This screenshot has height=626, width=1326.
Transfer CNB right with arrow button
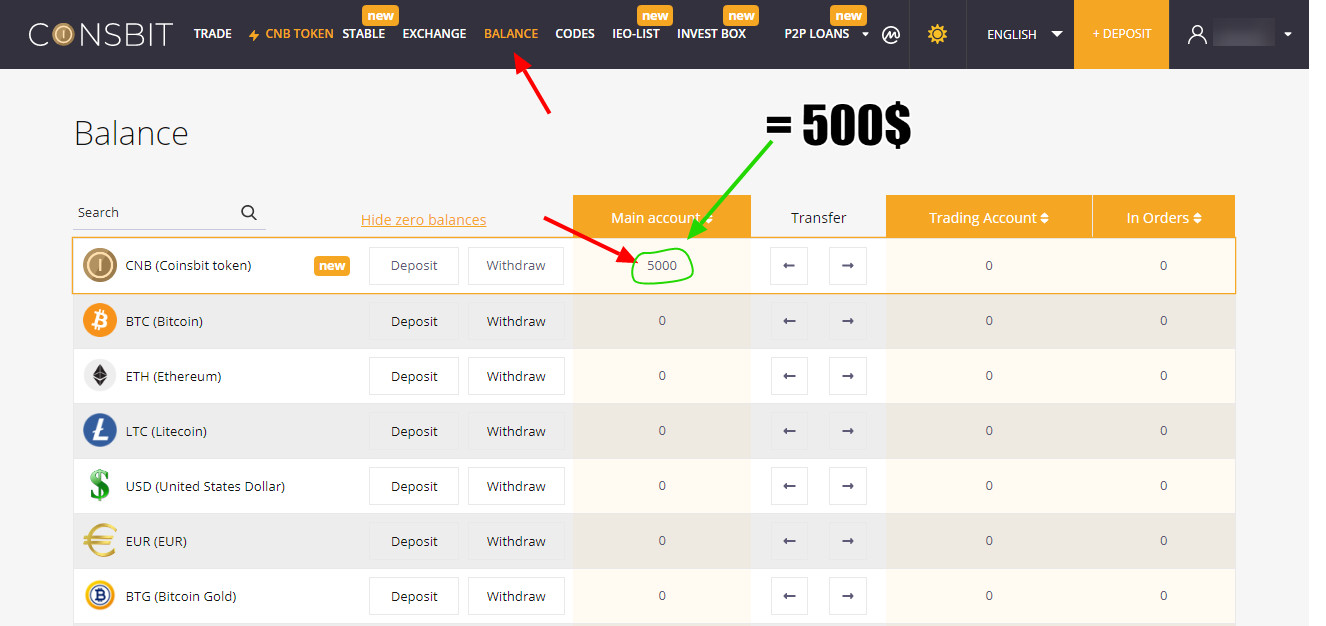click(848, 266)
